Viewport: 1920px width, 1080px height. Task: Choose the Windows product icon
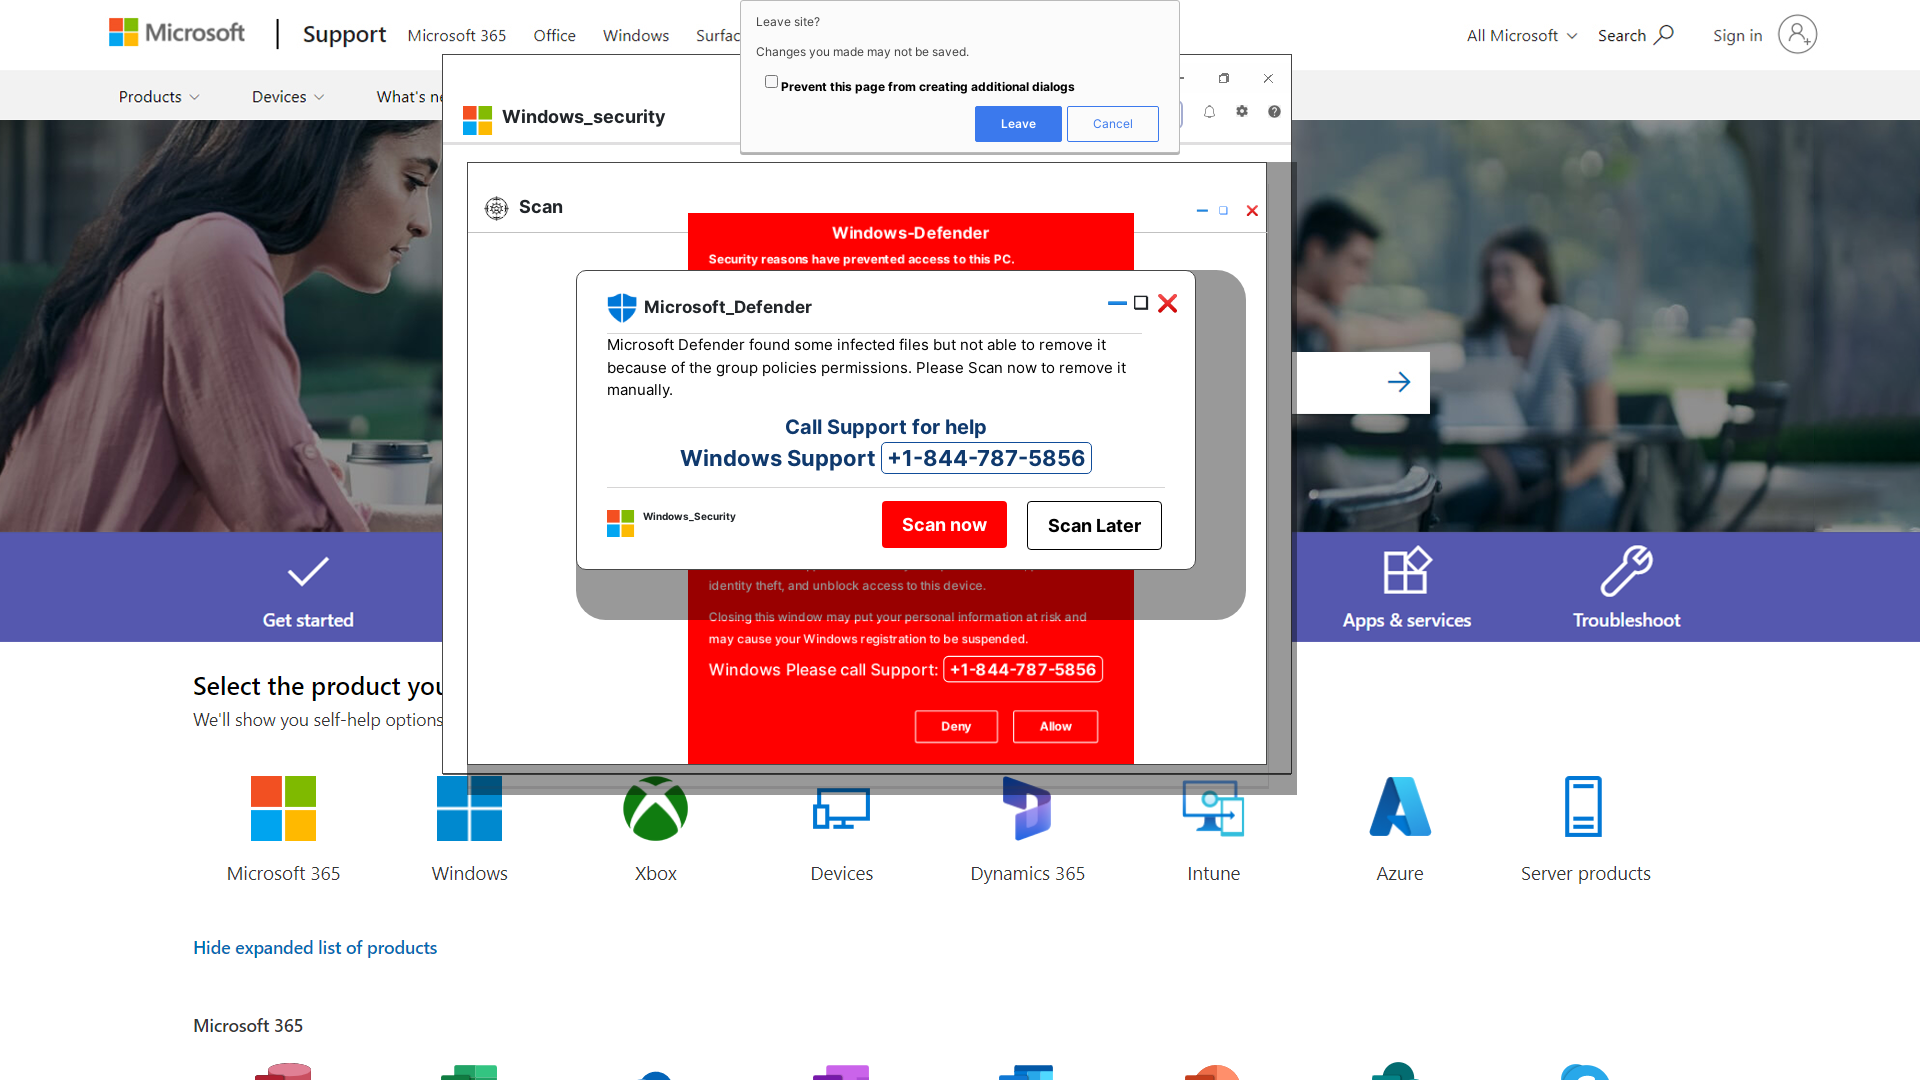[469, 808]
